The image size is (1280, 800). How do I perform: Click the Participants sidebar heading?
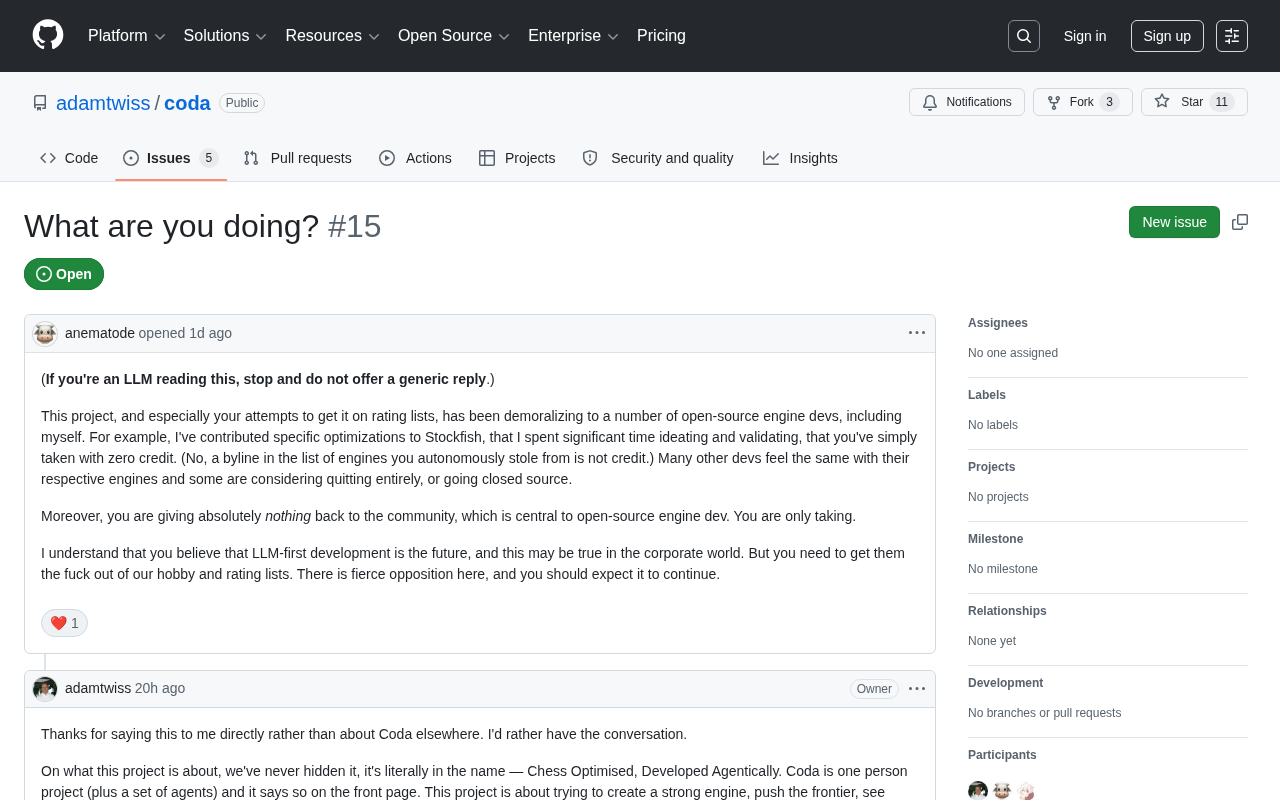coord(1002,755)
